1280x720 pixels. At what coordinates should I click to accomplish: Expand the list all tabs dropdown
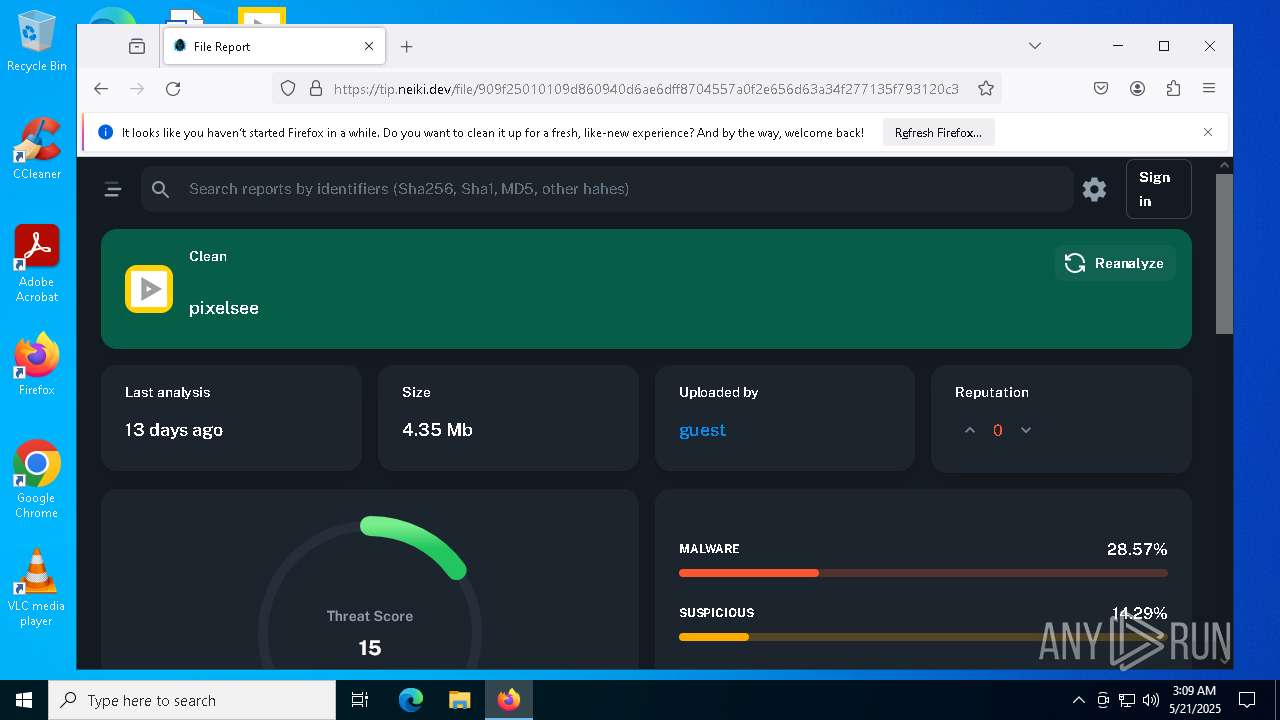tap(1035, 46)
